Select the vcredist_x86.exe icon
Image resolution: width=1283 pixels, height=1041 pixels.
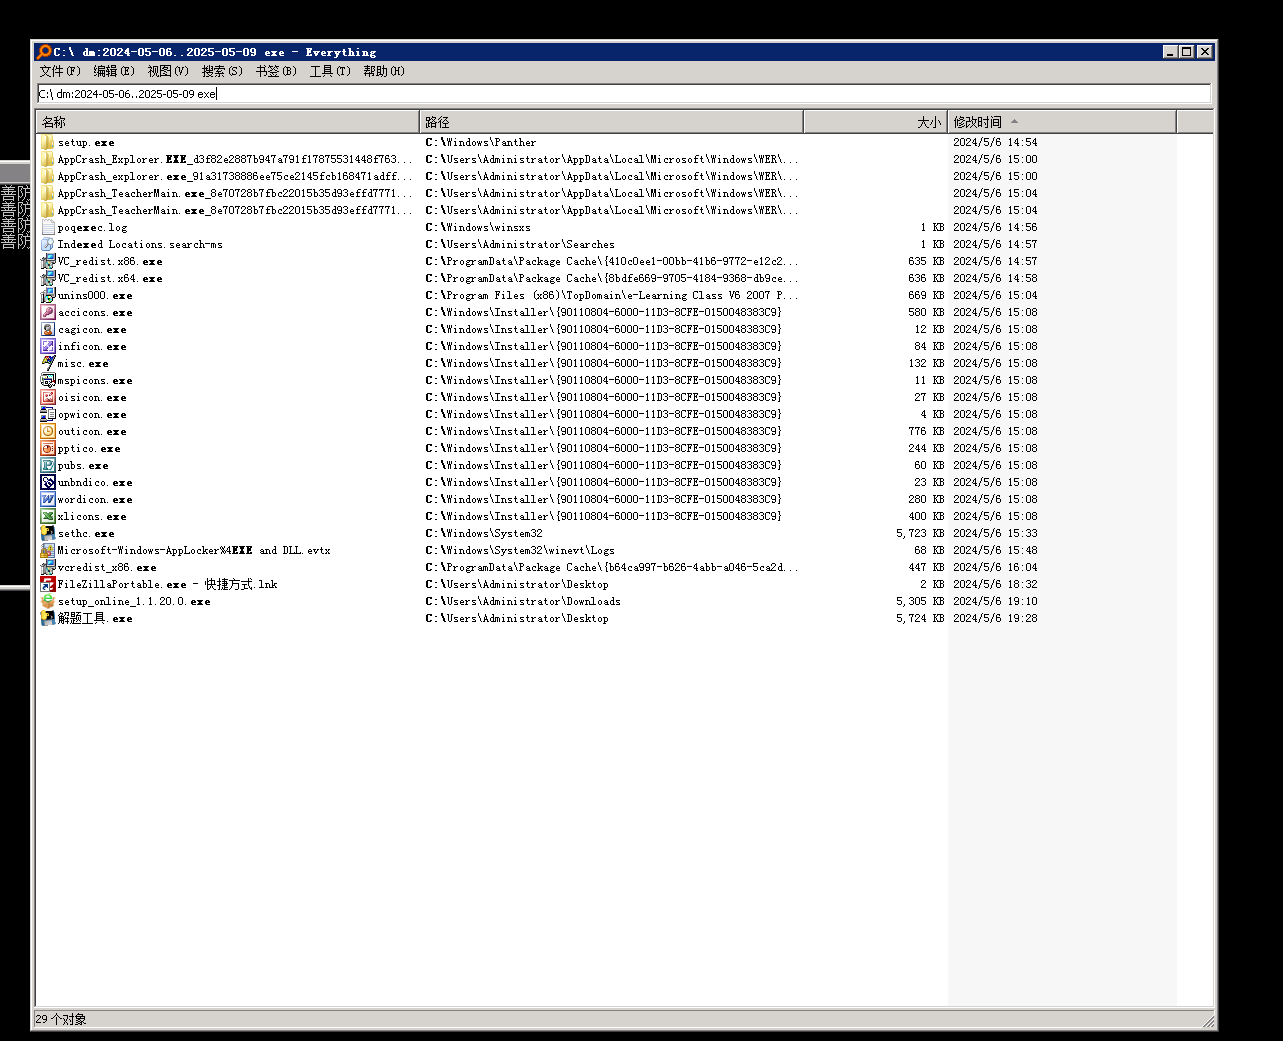[48, 567]
